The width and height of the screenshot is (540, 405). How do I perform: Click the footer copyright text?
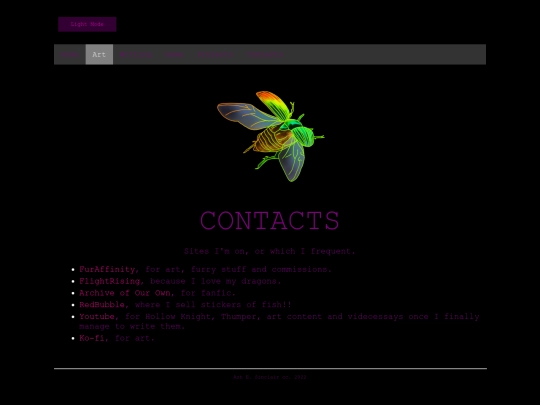pos(270,377)
